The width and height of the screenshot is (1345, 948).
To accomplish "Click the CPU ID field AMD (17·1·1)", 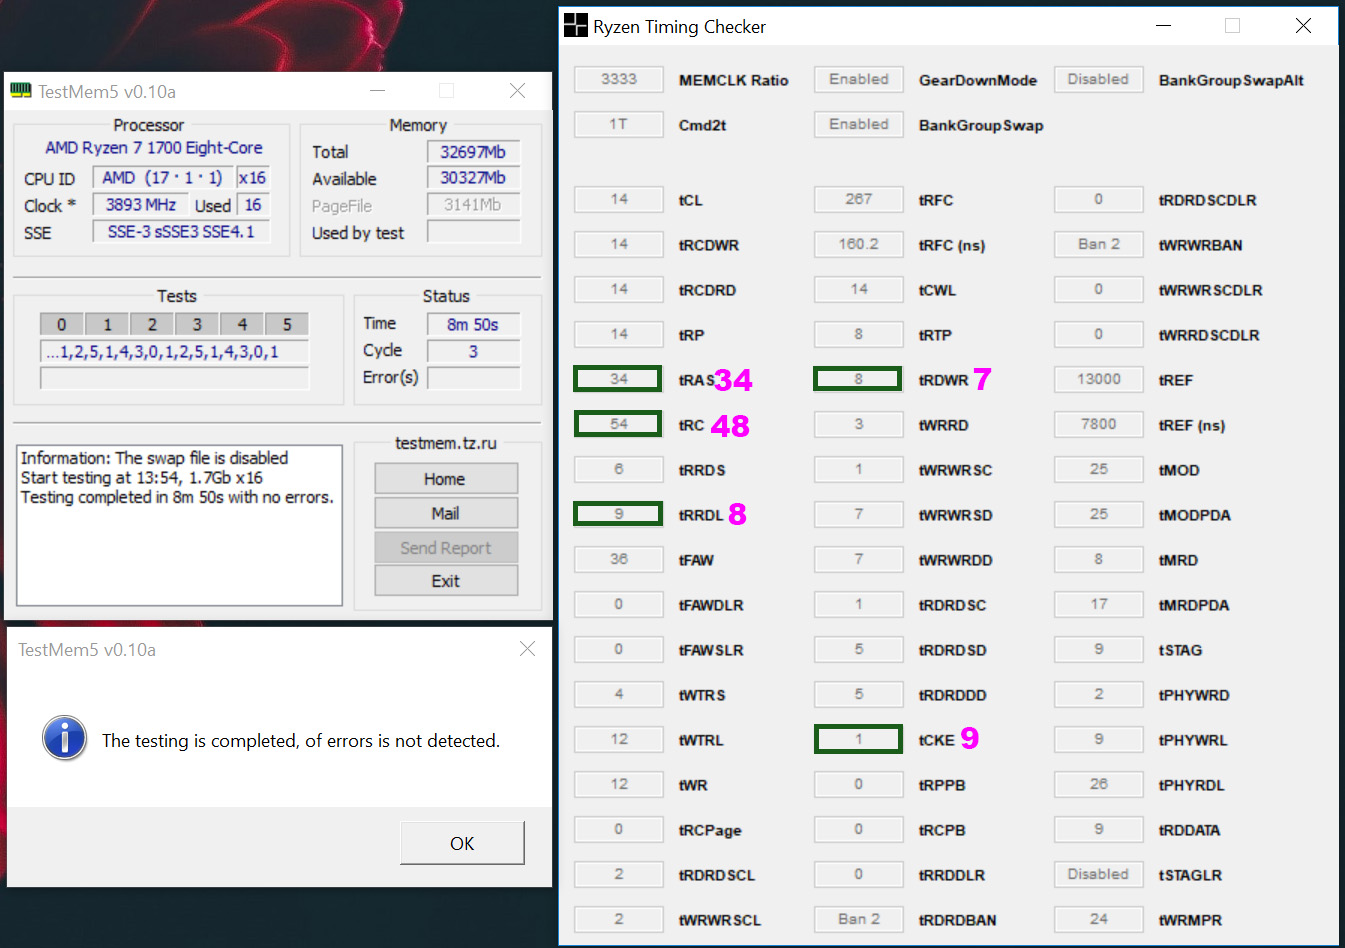I will (163, 178).
